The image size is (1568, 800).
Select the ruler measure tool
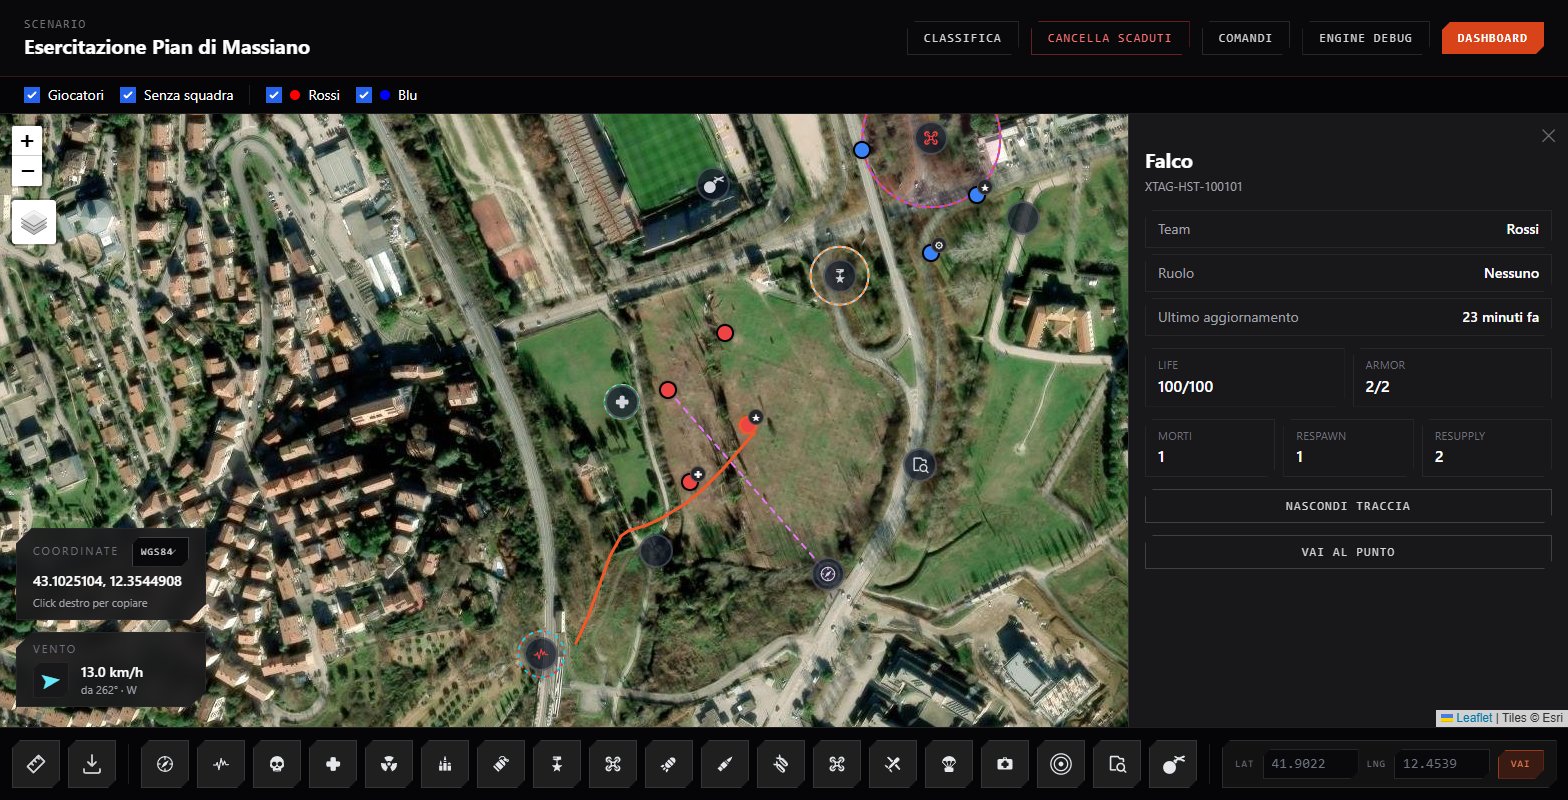pos(36,765)
